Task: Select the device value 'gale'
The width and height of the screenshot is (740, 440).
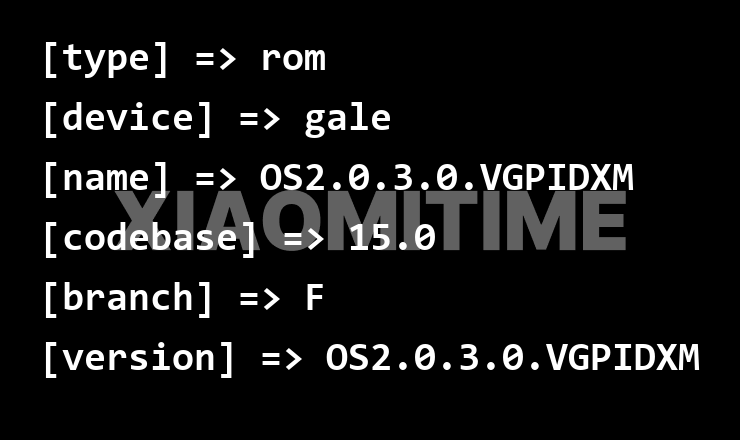Action: click(348, 120)
